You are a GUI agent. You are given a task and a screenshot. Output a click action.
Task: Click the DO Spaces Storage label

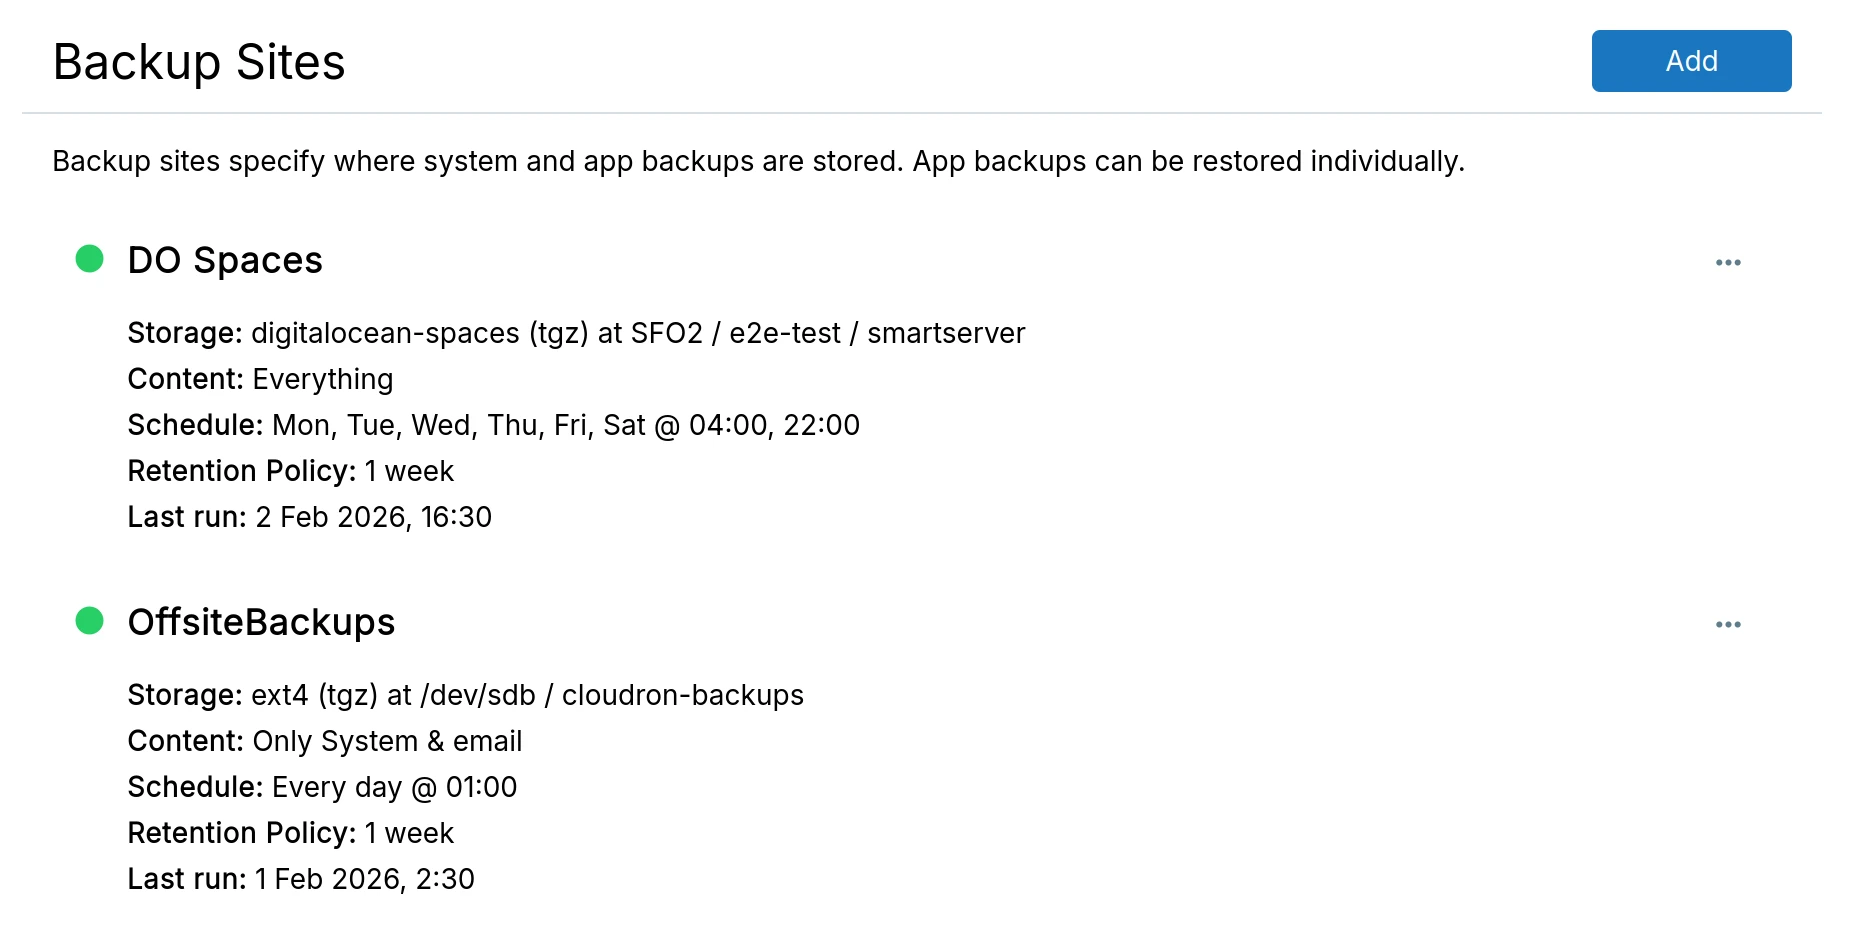(184, 333)
